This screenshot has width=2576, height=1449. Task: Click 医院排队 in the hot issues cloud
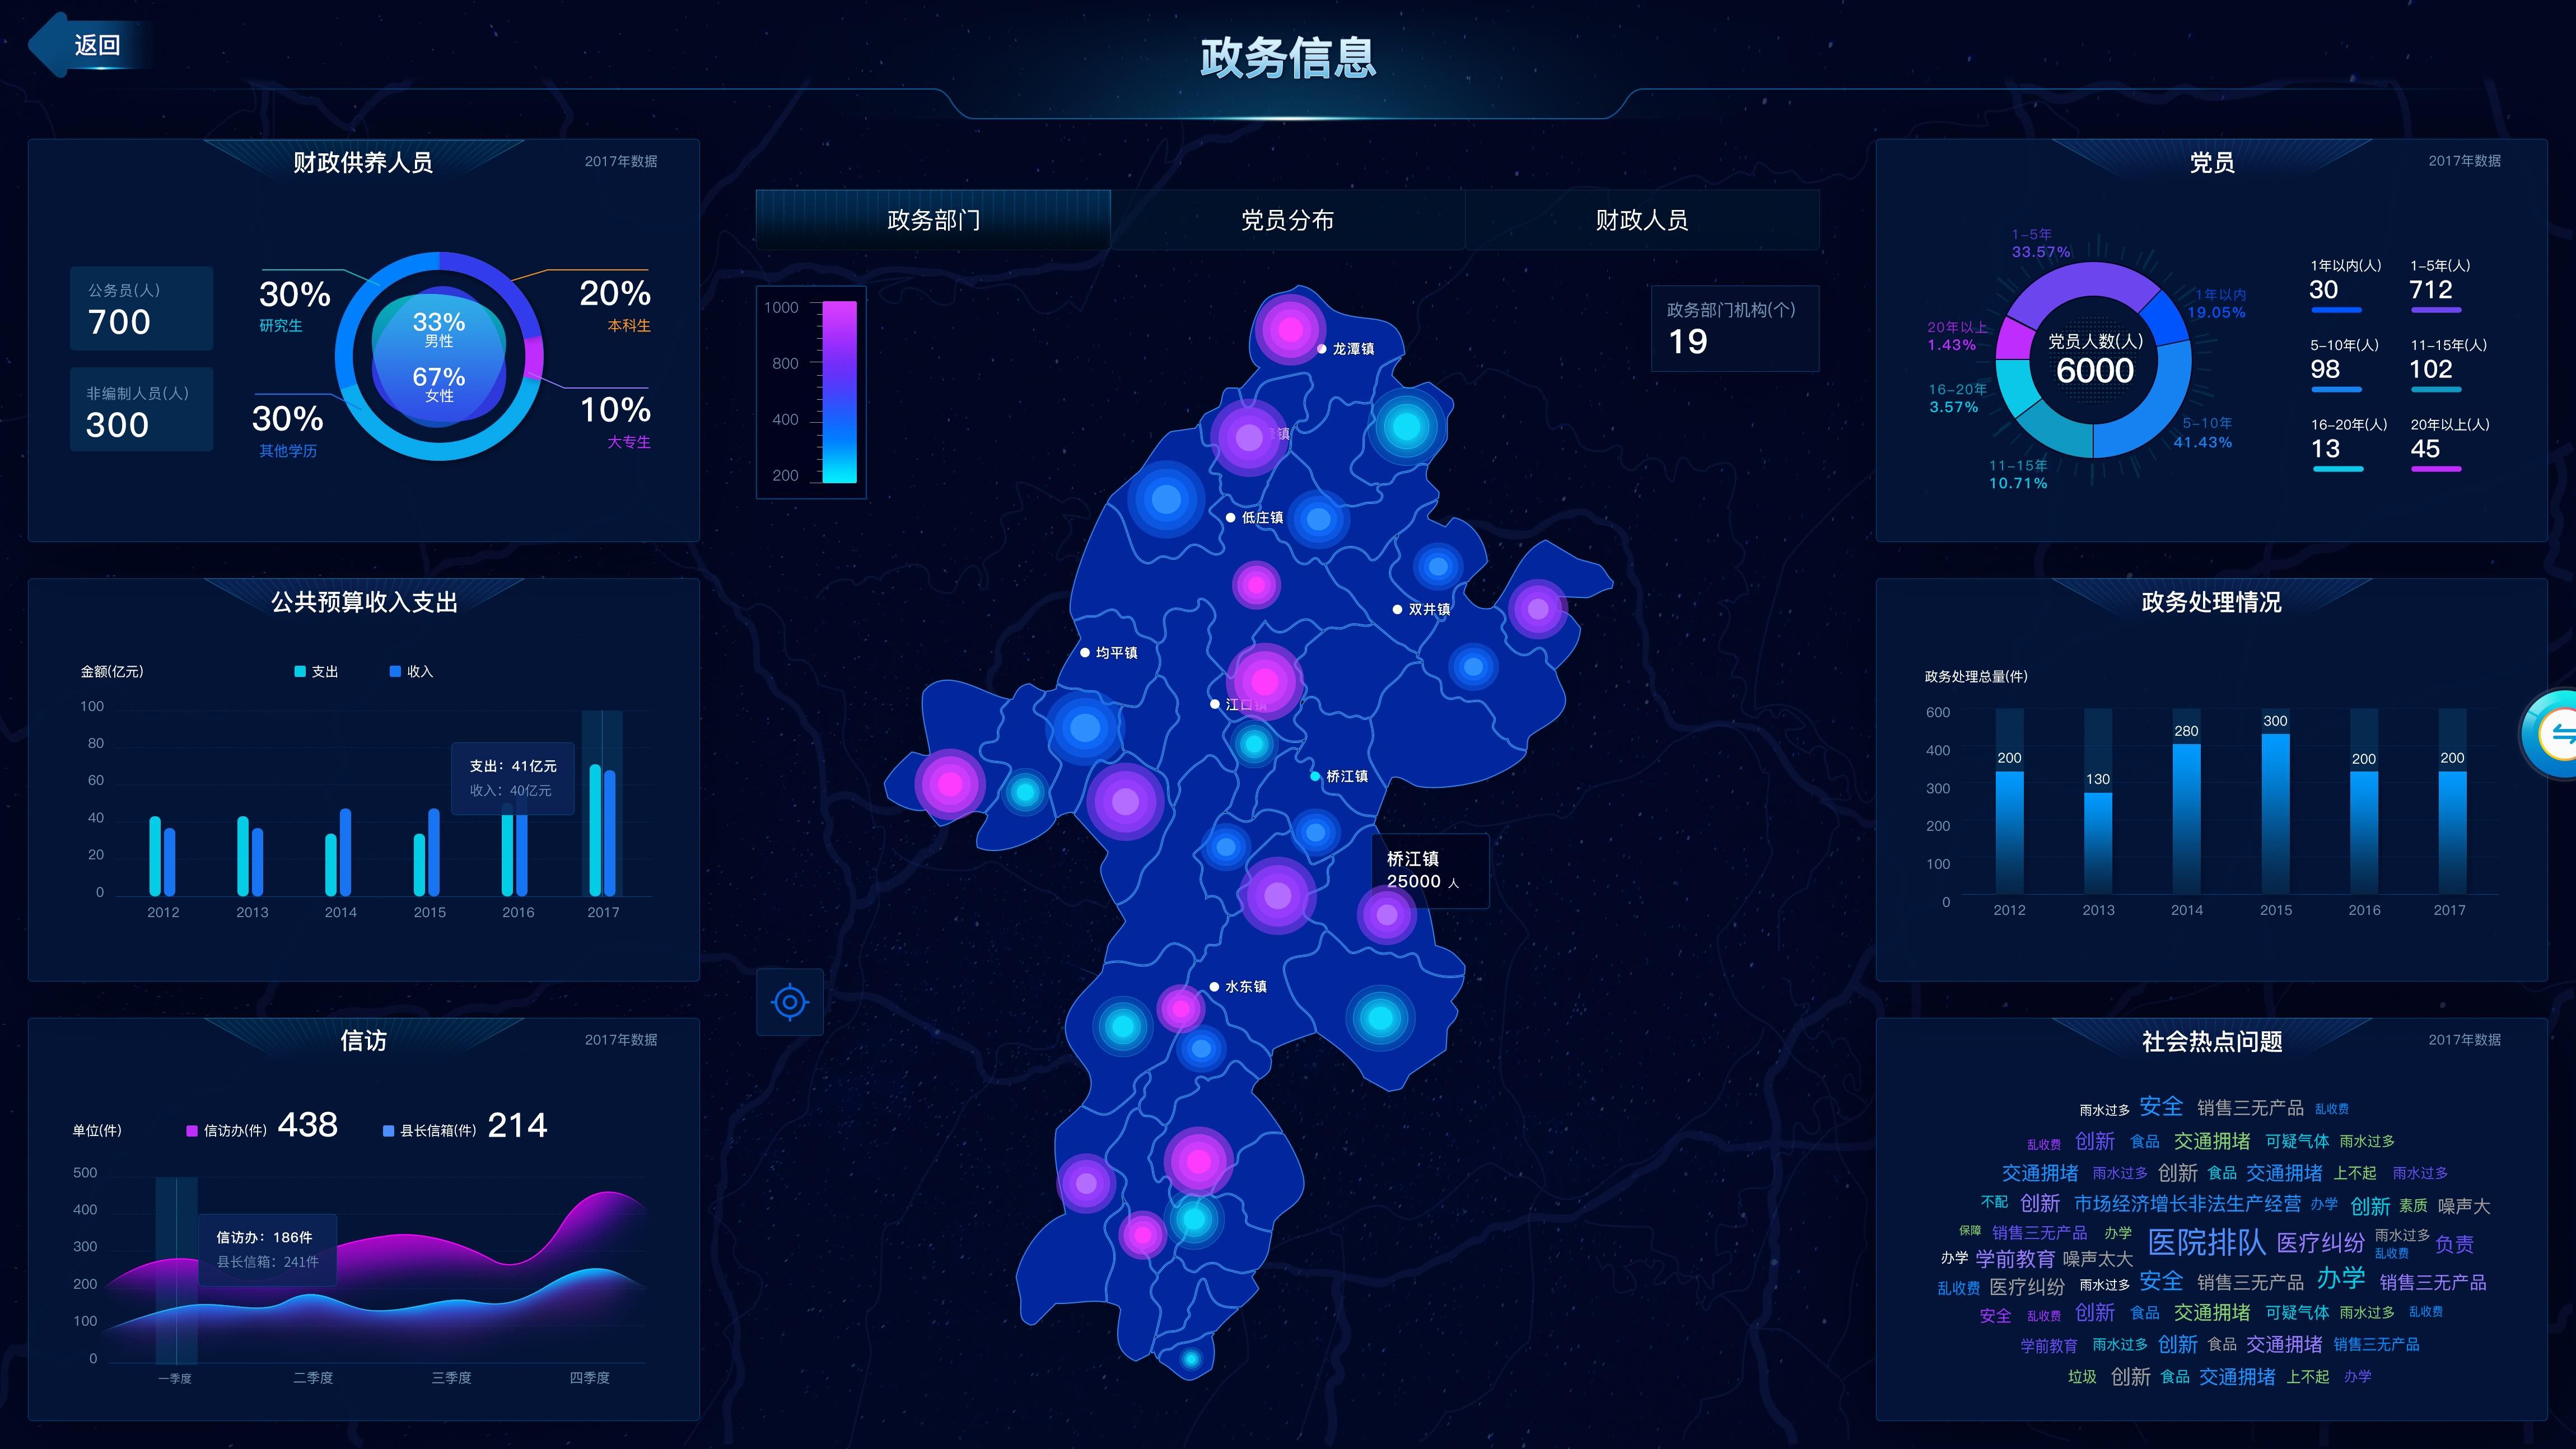tap(2206, 1243)
